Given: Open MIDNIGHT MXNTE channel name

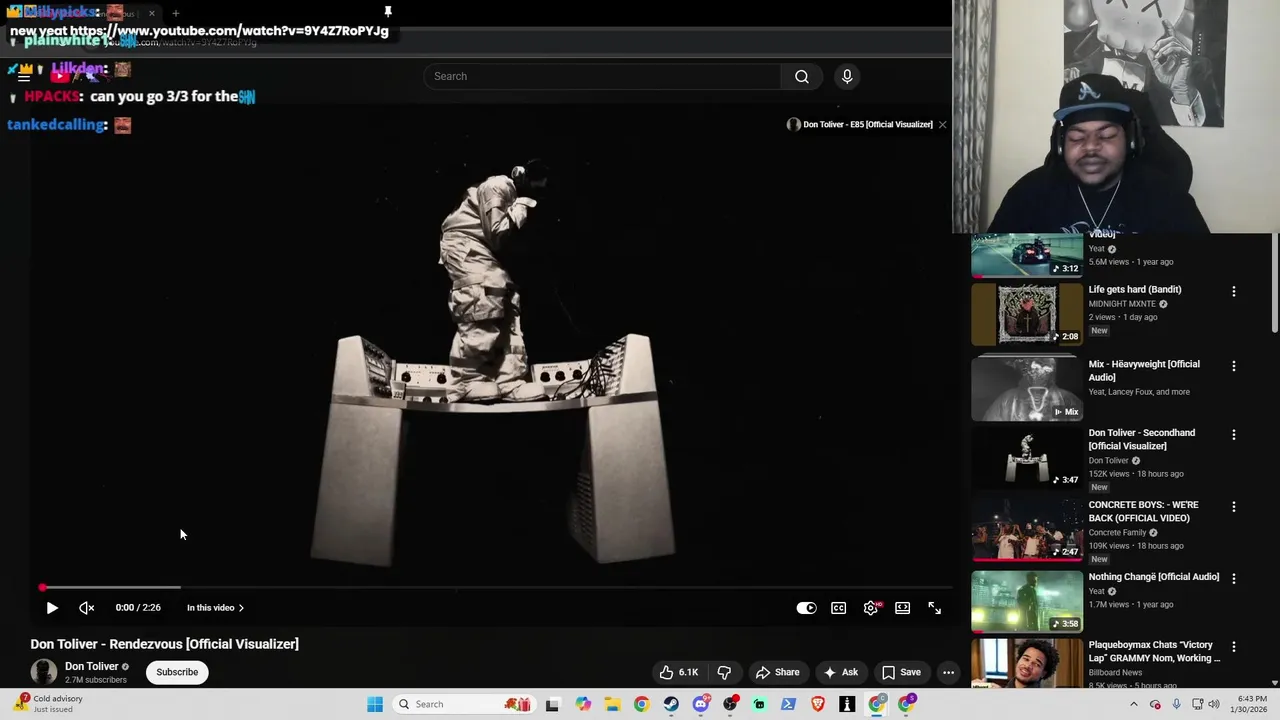Looking at the screenshot, I should pyautogui.click(x=1122, y=304).
